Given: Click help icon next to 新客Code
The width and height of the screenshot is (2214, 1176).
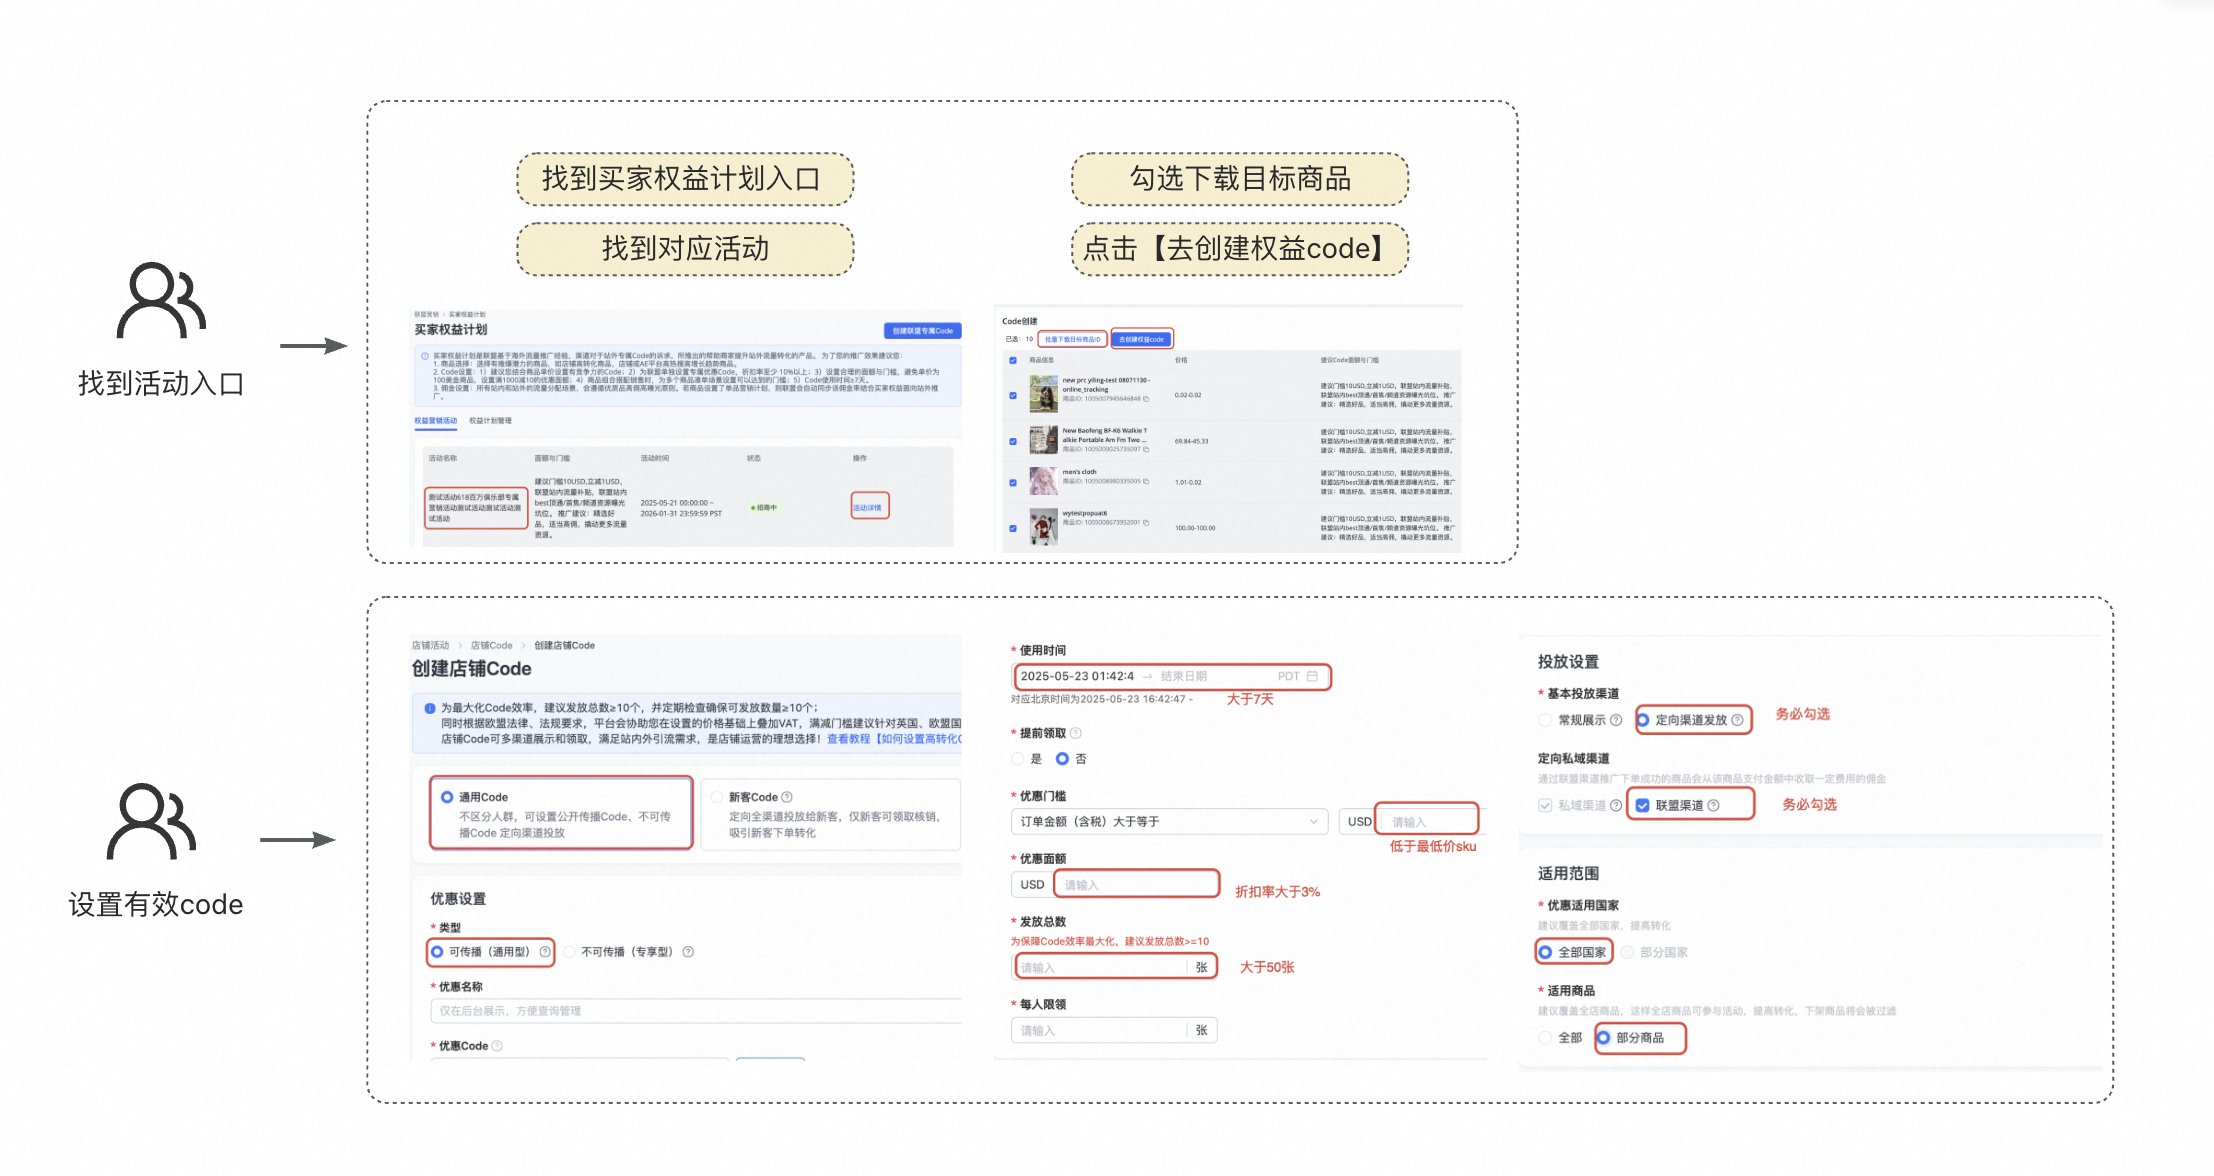Looking at the screenshot, I should (787, 797).
